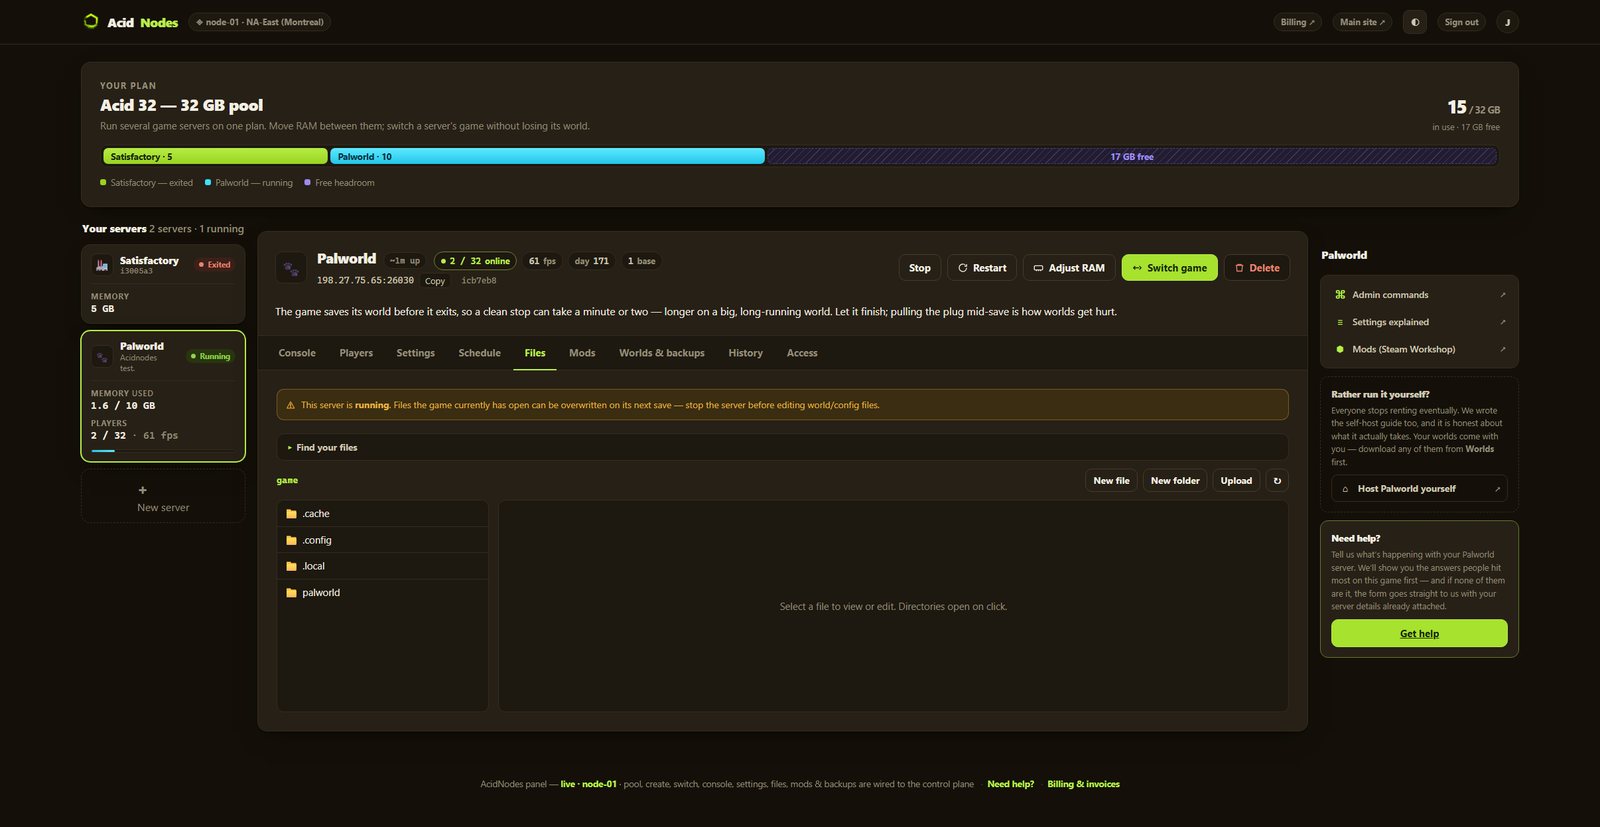Click the Palworld 10 segment in RAM bar
1600x827 pixels.
coord(547,156)
